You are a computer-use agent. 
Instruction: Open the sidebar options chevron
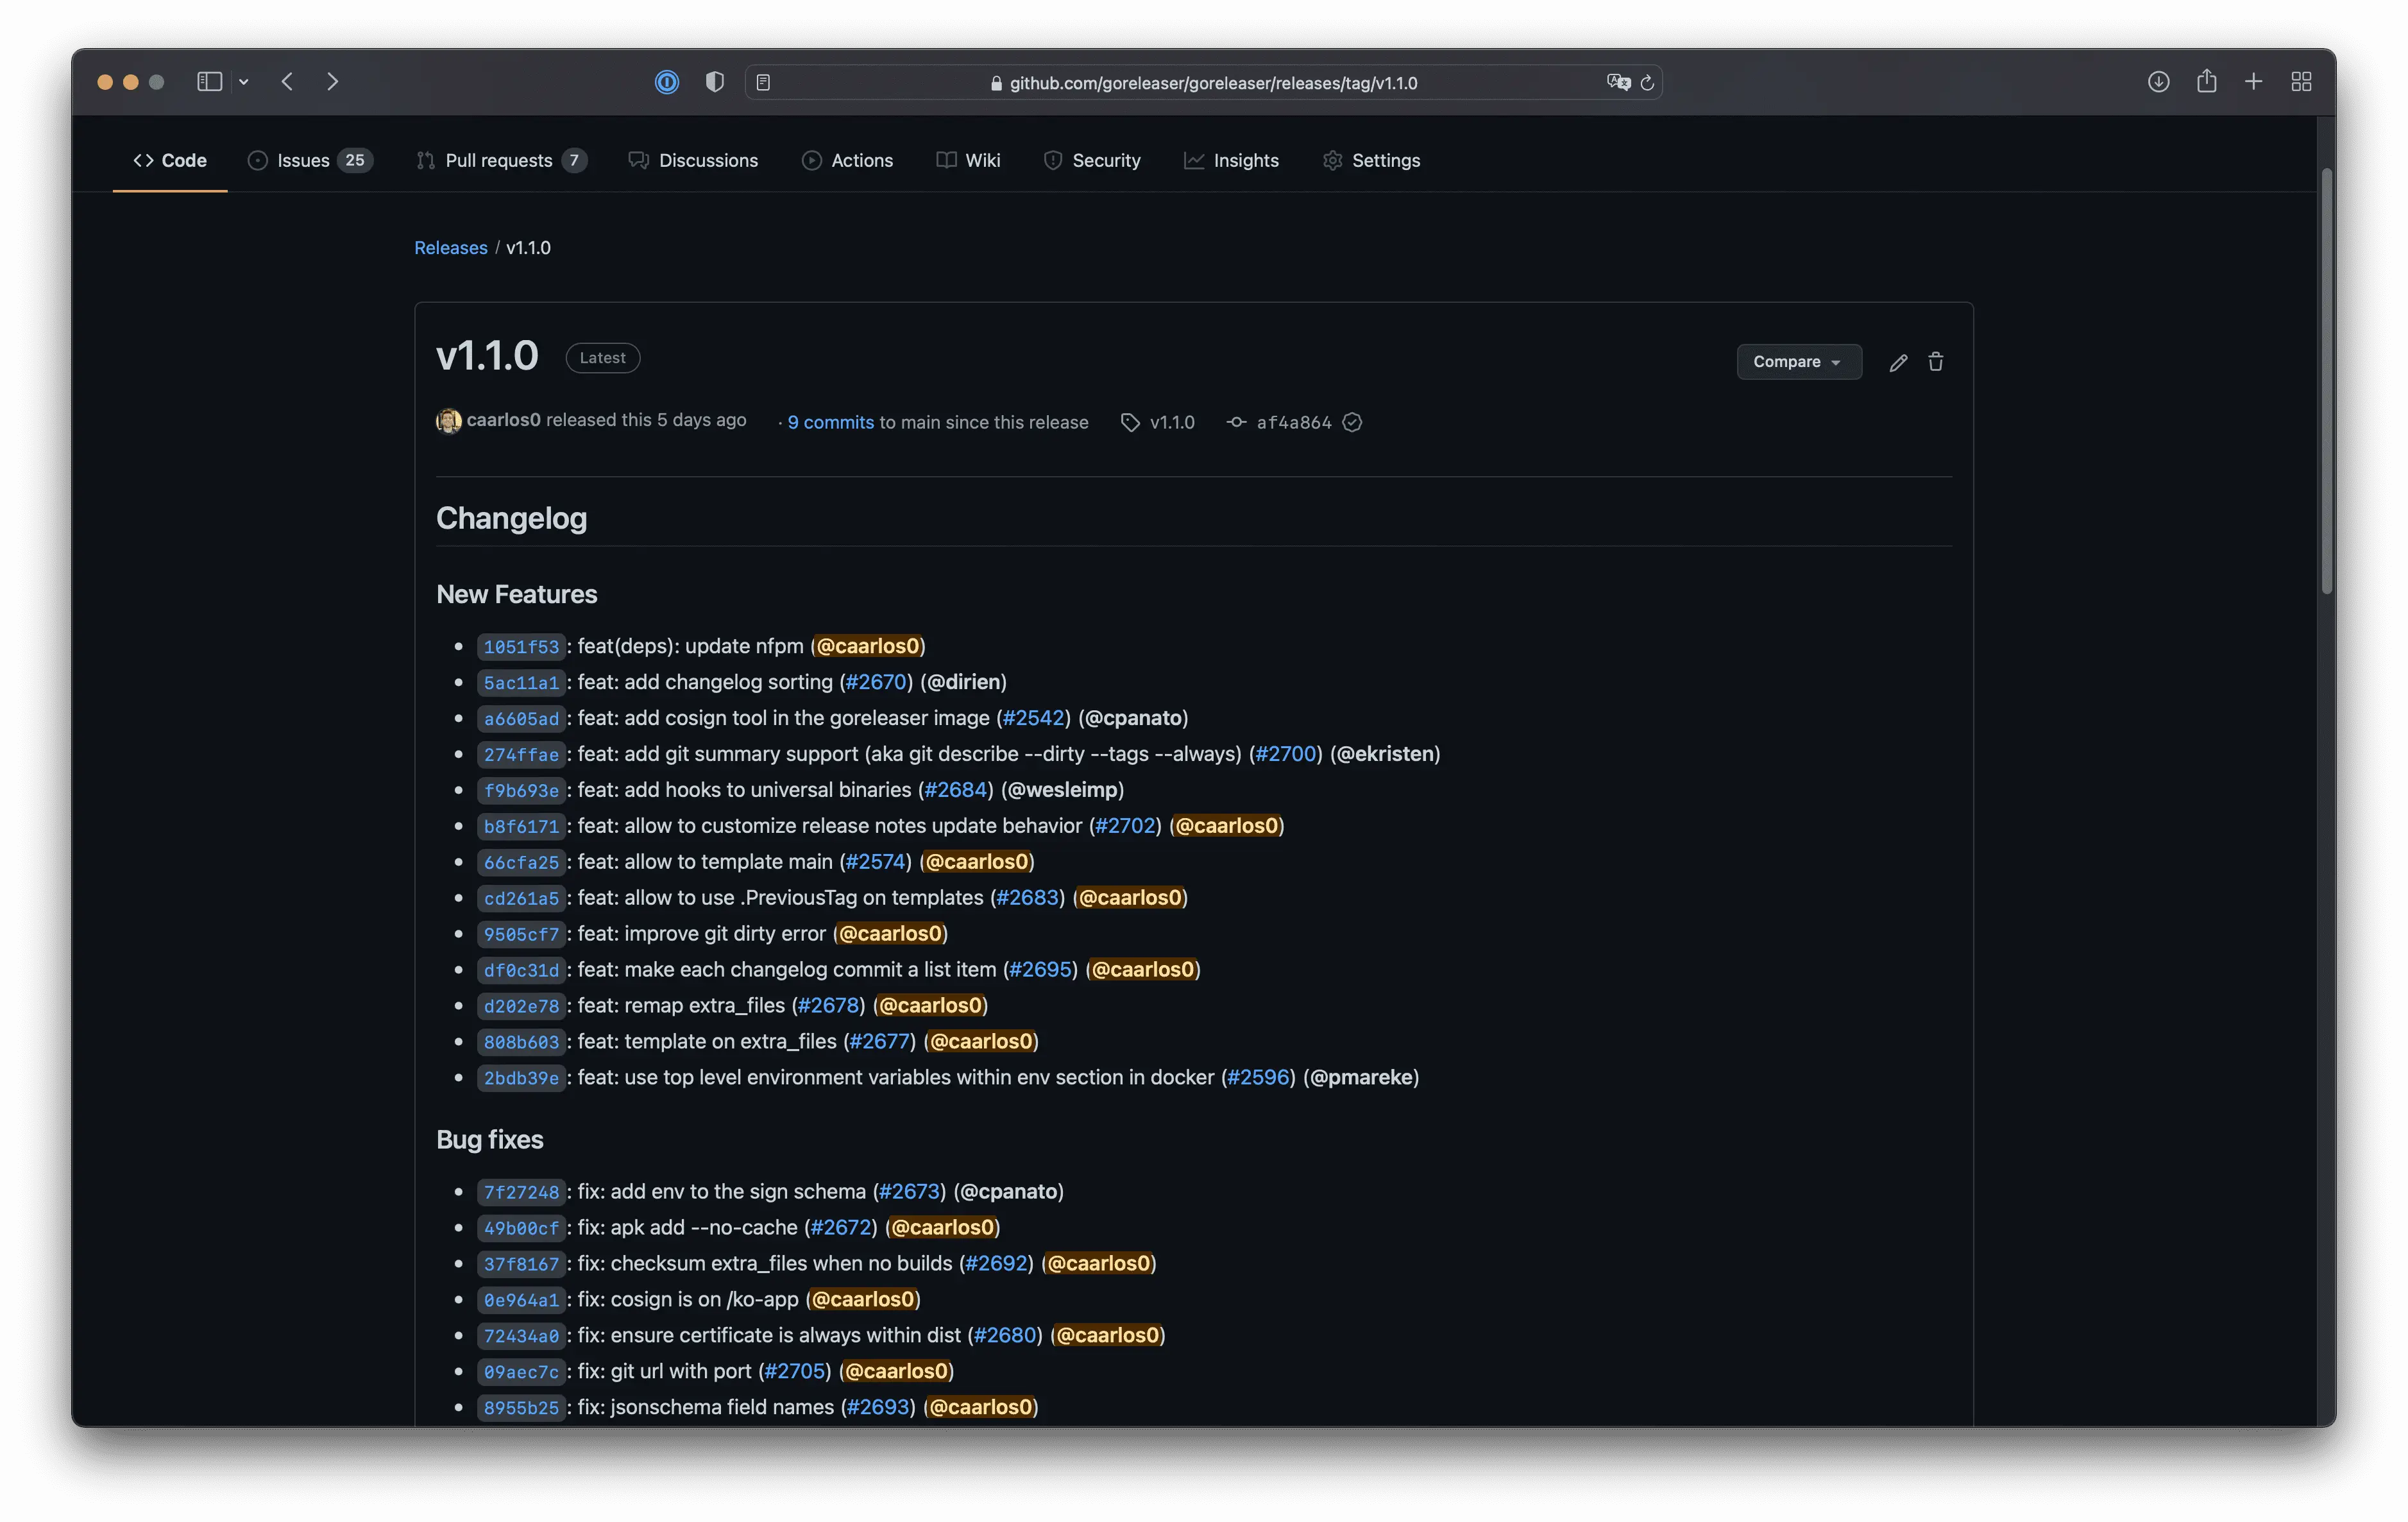(x=244, y=82)
